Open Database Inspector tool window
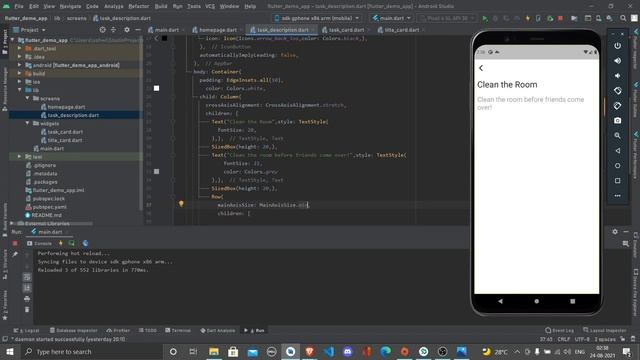The width and height of the screenshot is (640, 360). tap(73, 330)
